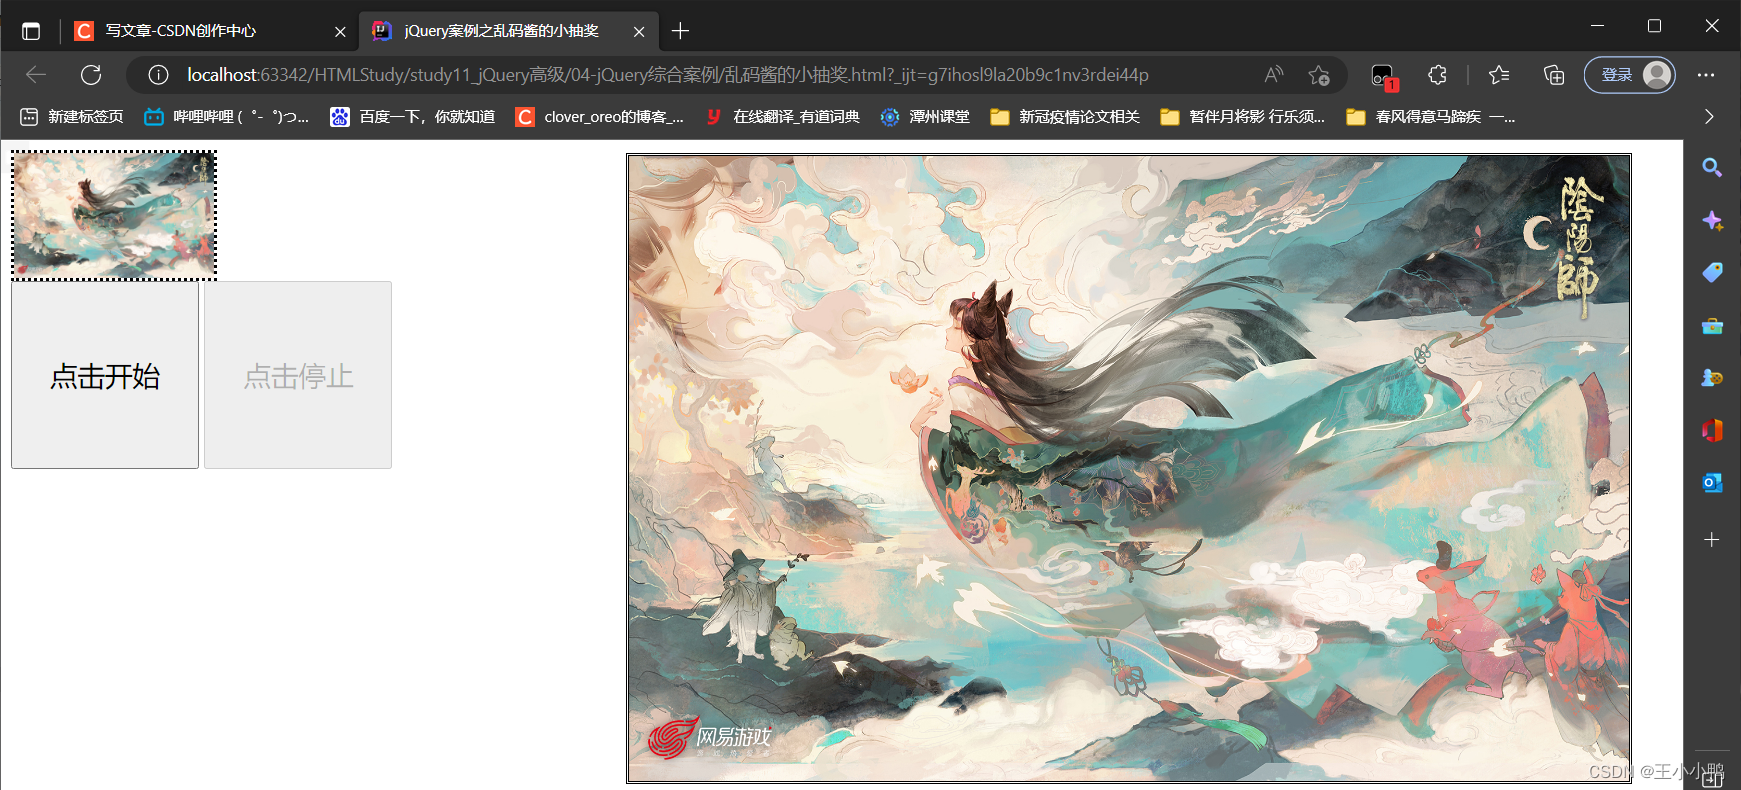Open the sidebar Discover sparkle icon
Image resolution: width=1741 pixels, height=790 pixels.
click(x=1712, y=221)
